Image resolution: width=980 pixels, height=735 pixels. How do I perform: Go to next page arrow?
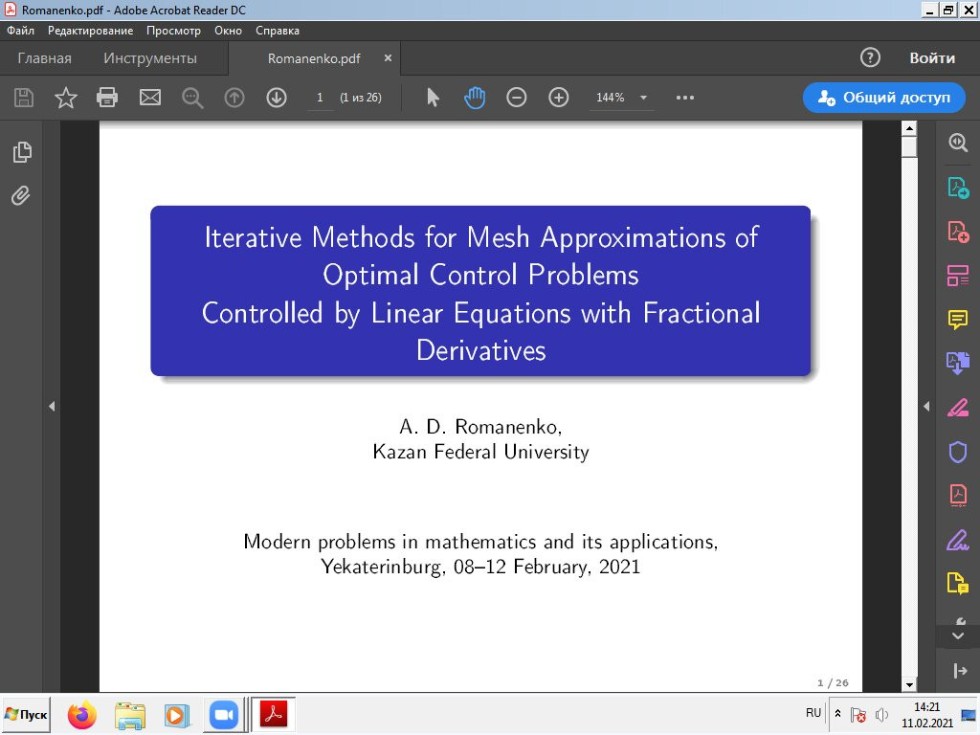click(x=276, y=98)
